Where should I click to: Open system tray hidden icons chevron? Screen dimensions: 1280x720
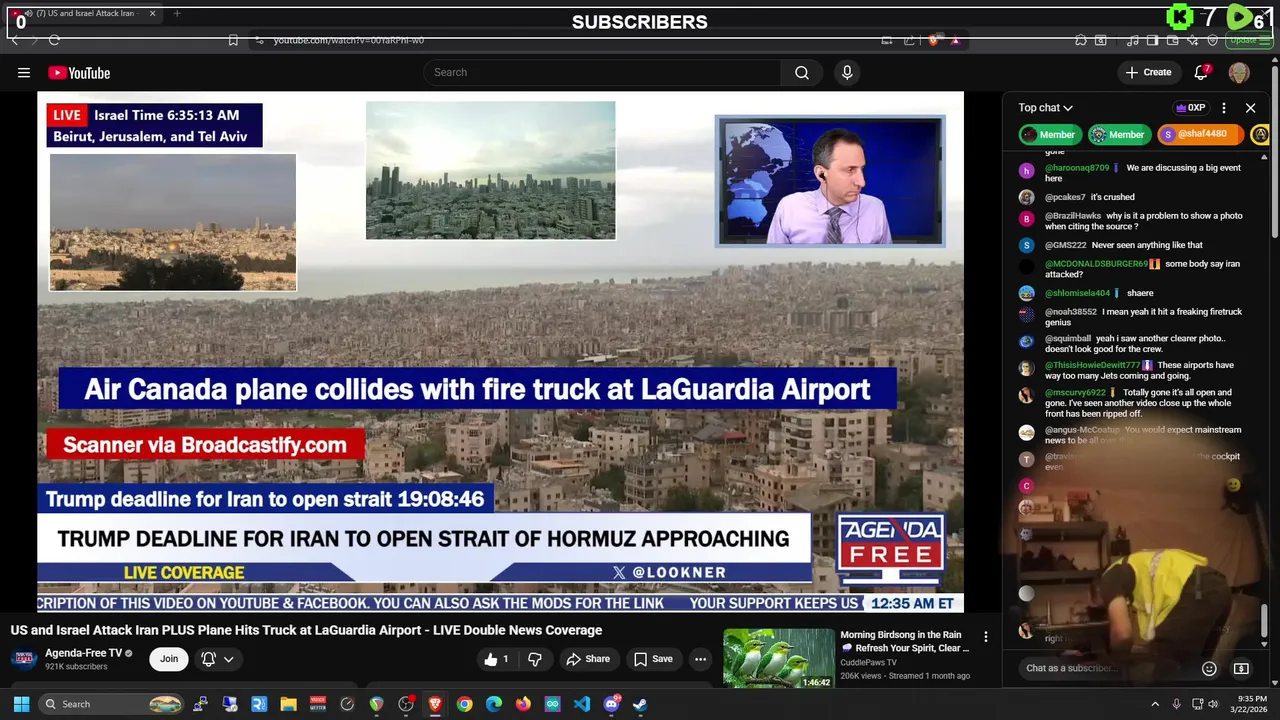coord(1154,704)
